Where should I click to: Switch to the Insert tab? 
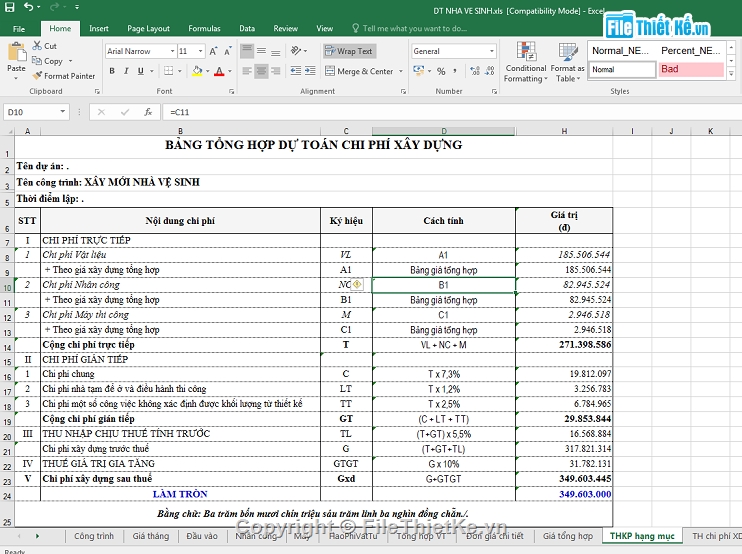tap(99, 28)
